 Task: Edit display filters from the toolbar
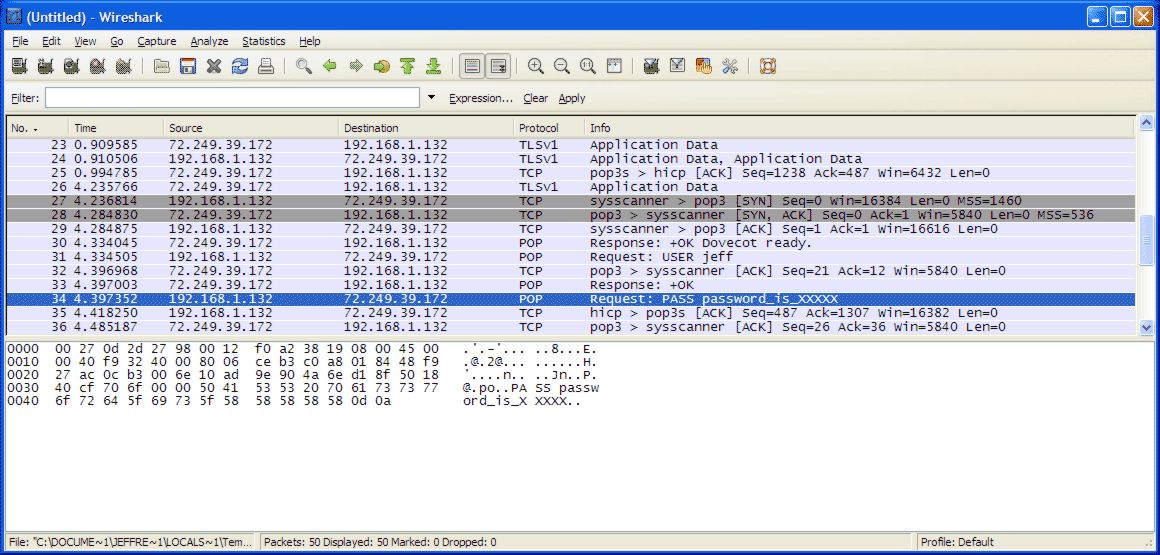(678, 67)
